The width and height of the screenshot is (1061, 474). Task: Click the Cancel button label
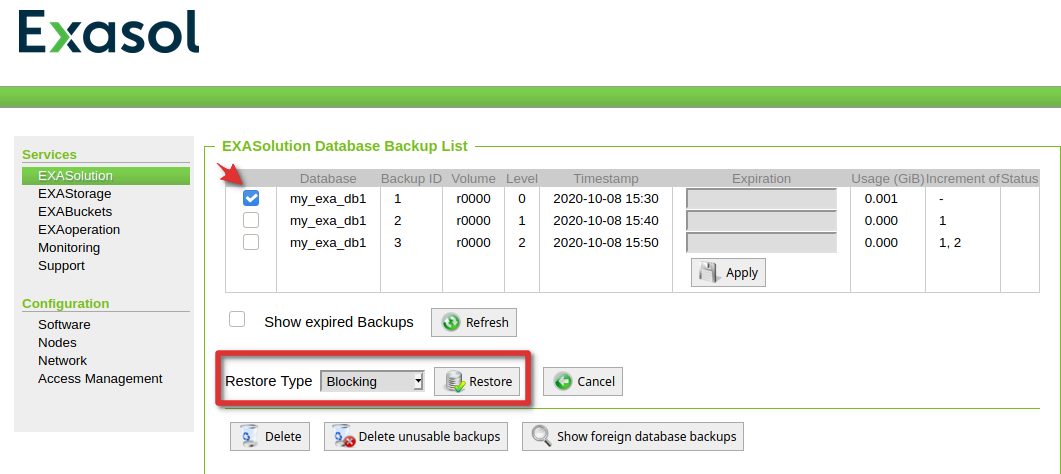pos(595,381)
